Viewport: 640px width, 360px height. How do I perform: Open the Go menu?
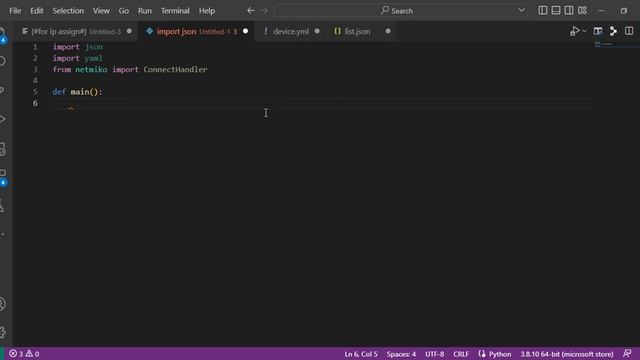124,11
